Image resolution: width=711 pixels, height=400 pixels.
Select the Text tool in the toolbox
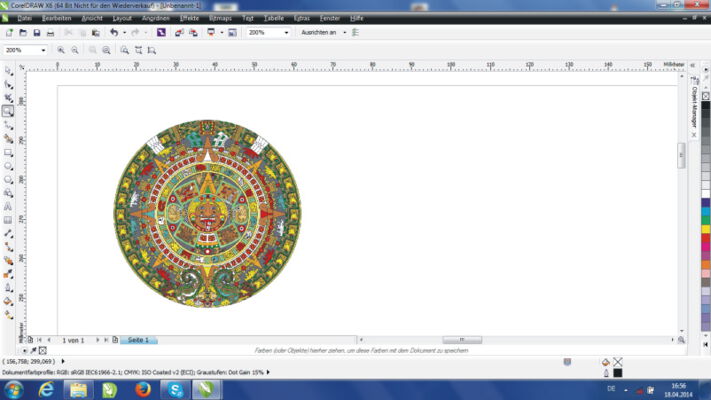click(x=8, y=206)
